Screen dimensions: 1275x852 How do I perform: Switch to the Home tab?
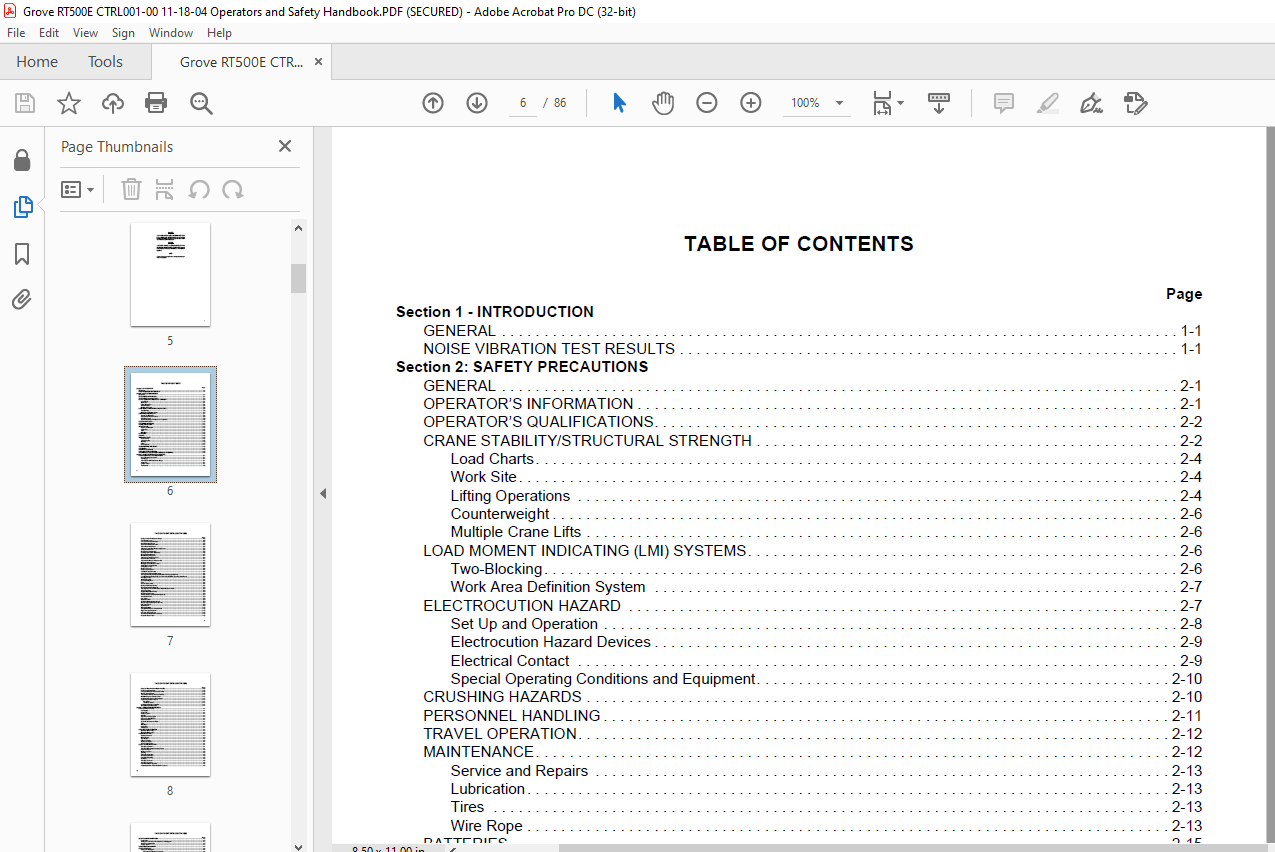pos(37,62)
